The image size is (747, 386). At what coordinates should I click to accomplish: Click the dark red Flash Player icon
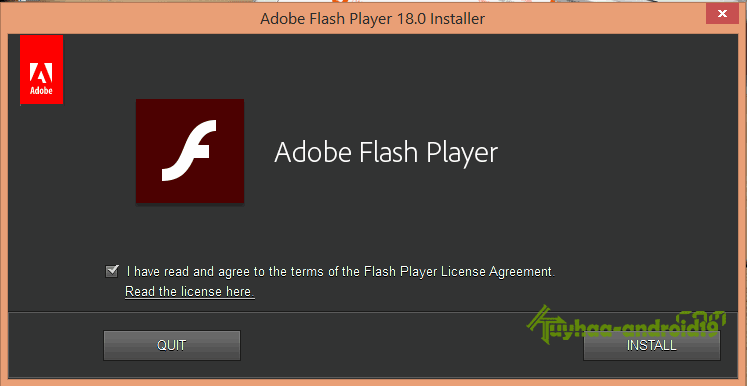190,151
